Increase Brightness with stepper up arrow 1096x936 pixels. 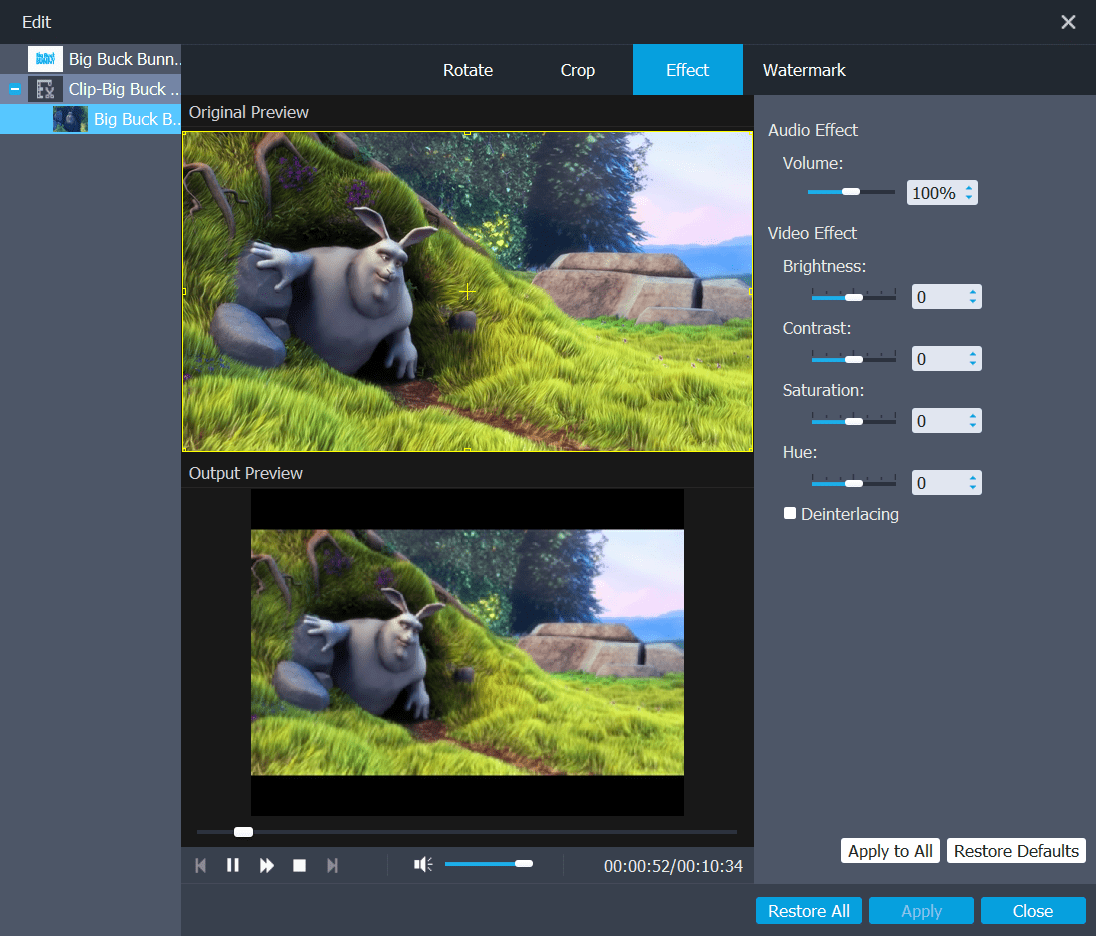click(x=973, y=291)
